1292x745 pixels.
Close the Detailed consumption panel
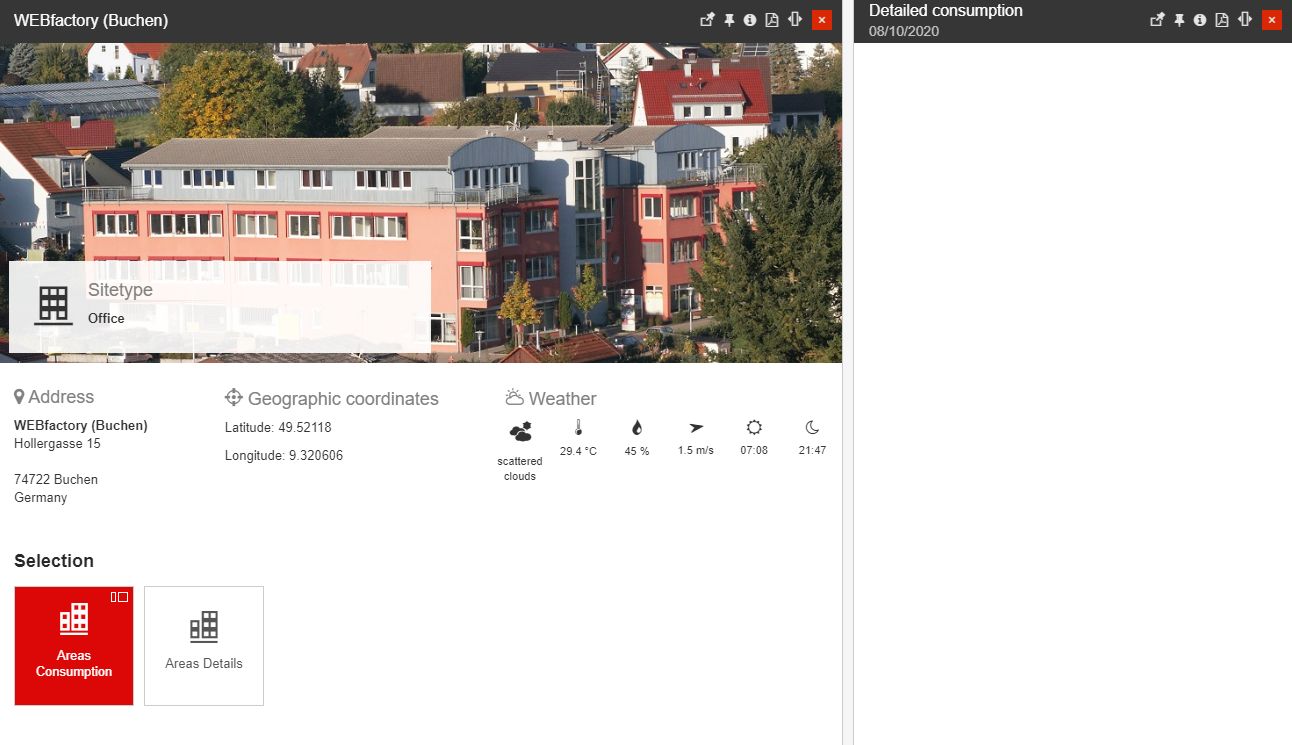1272,20
